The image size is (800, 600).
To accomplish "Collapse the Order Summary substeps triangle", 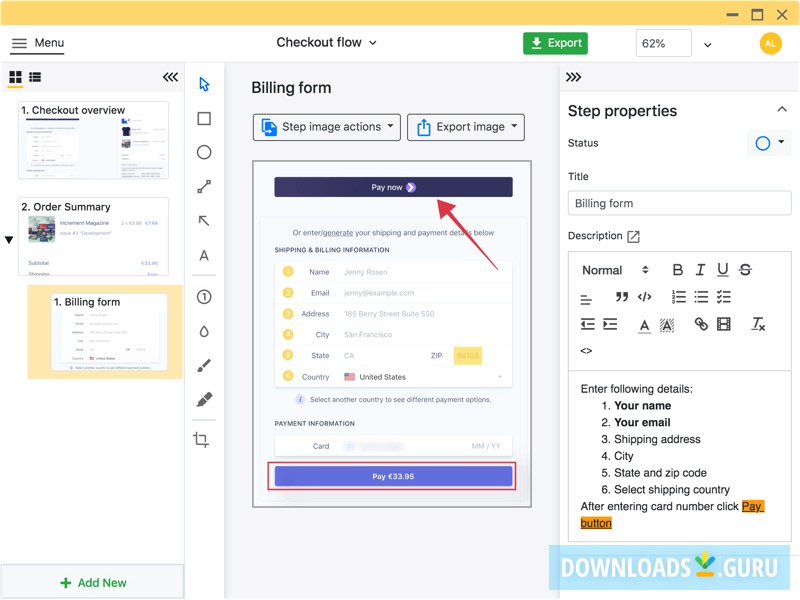I will 9,239.
